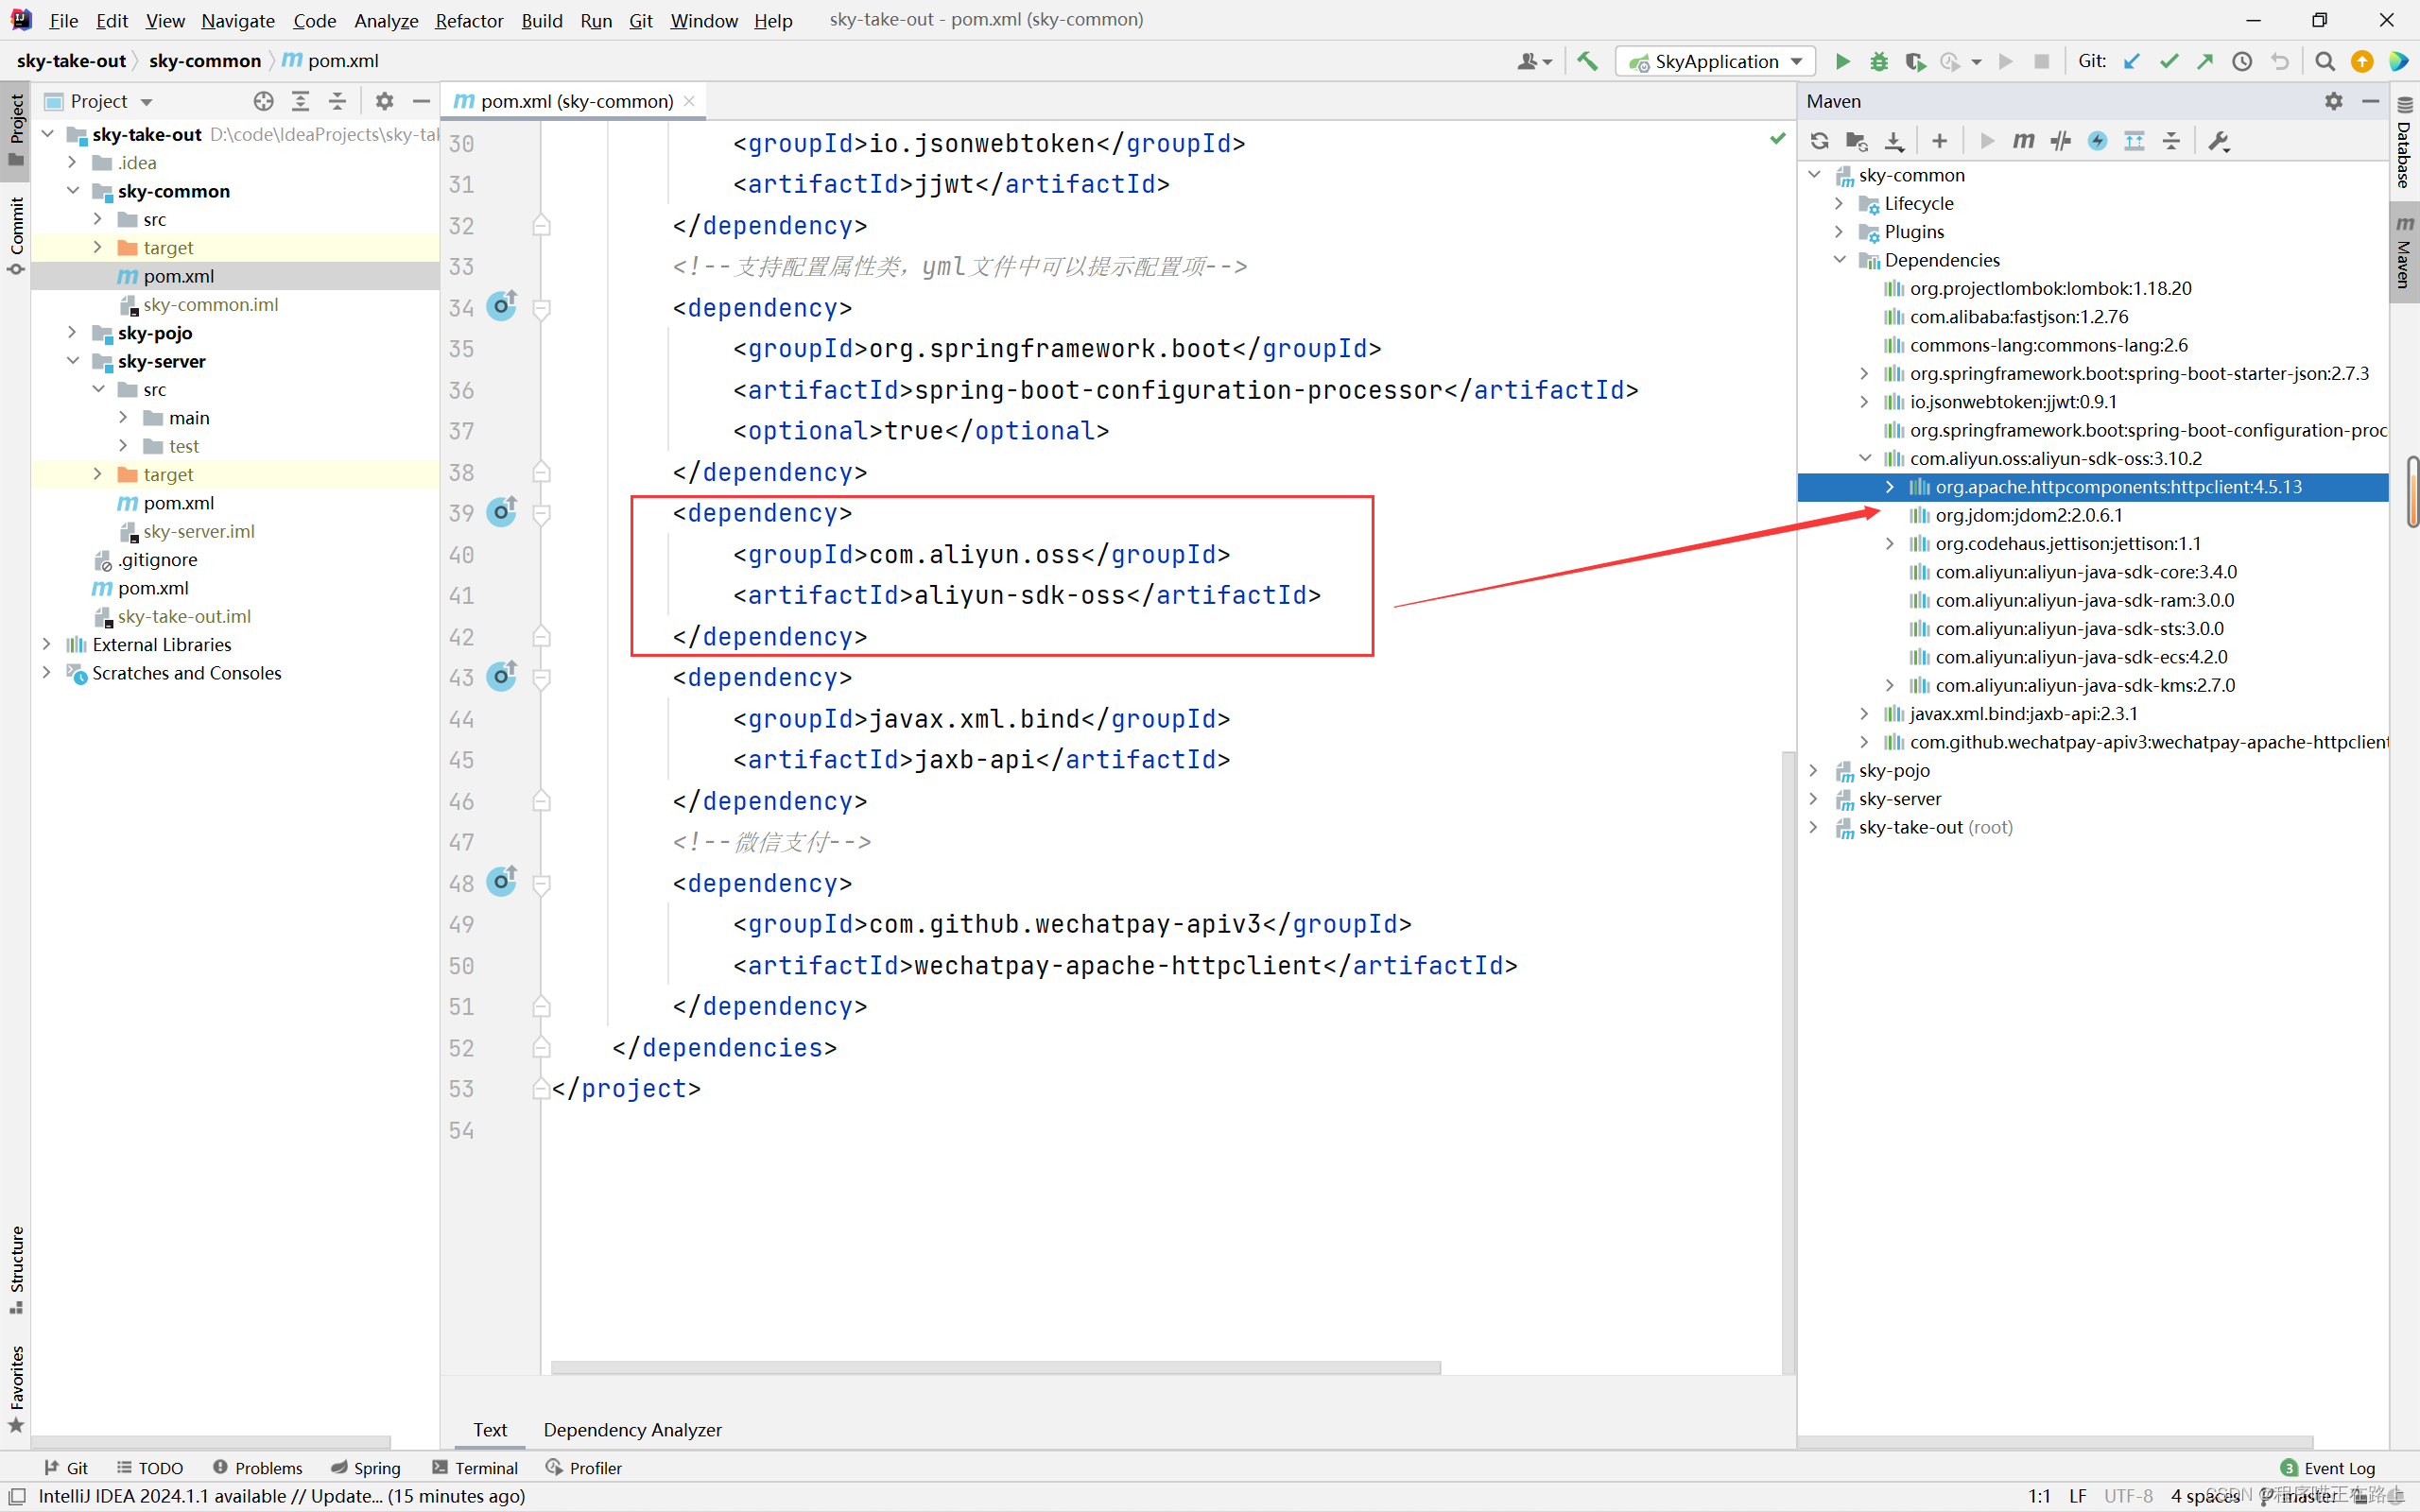The height and width of the screenshot is (1512, 2420).
Task: Debug SkyApplication using bug icon
Action: click(x=1879, y=61)
